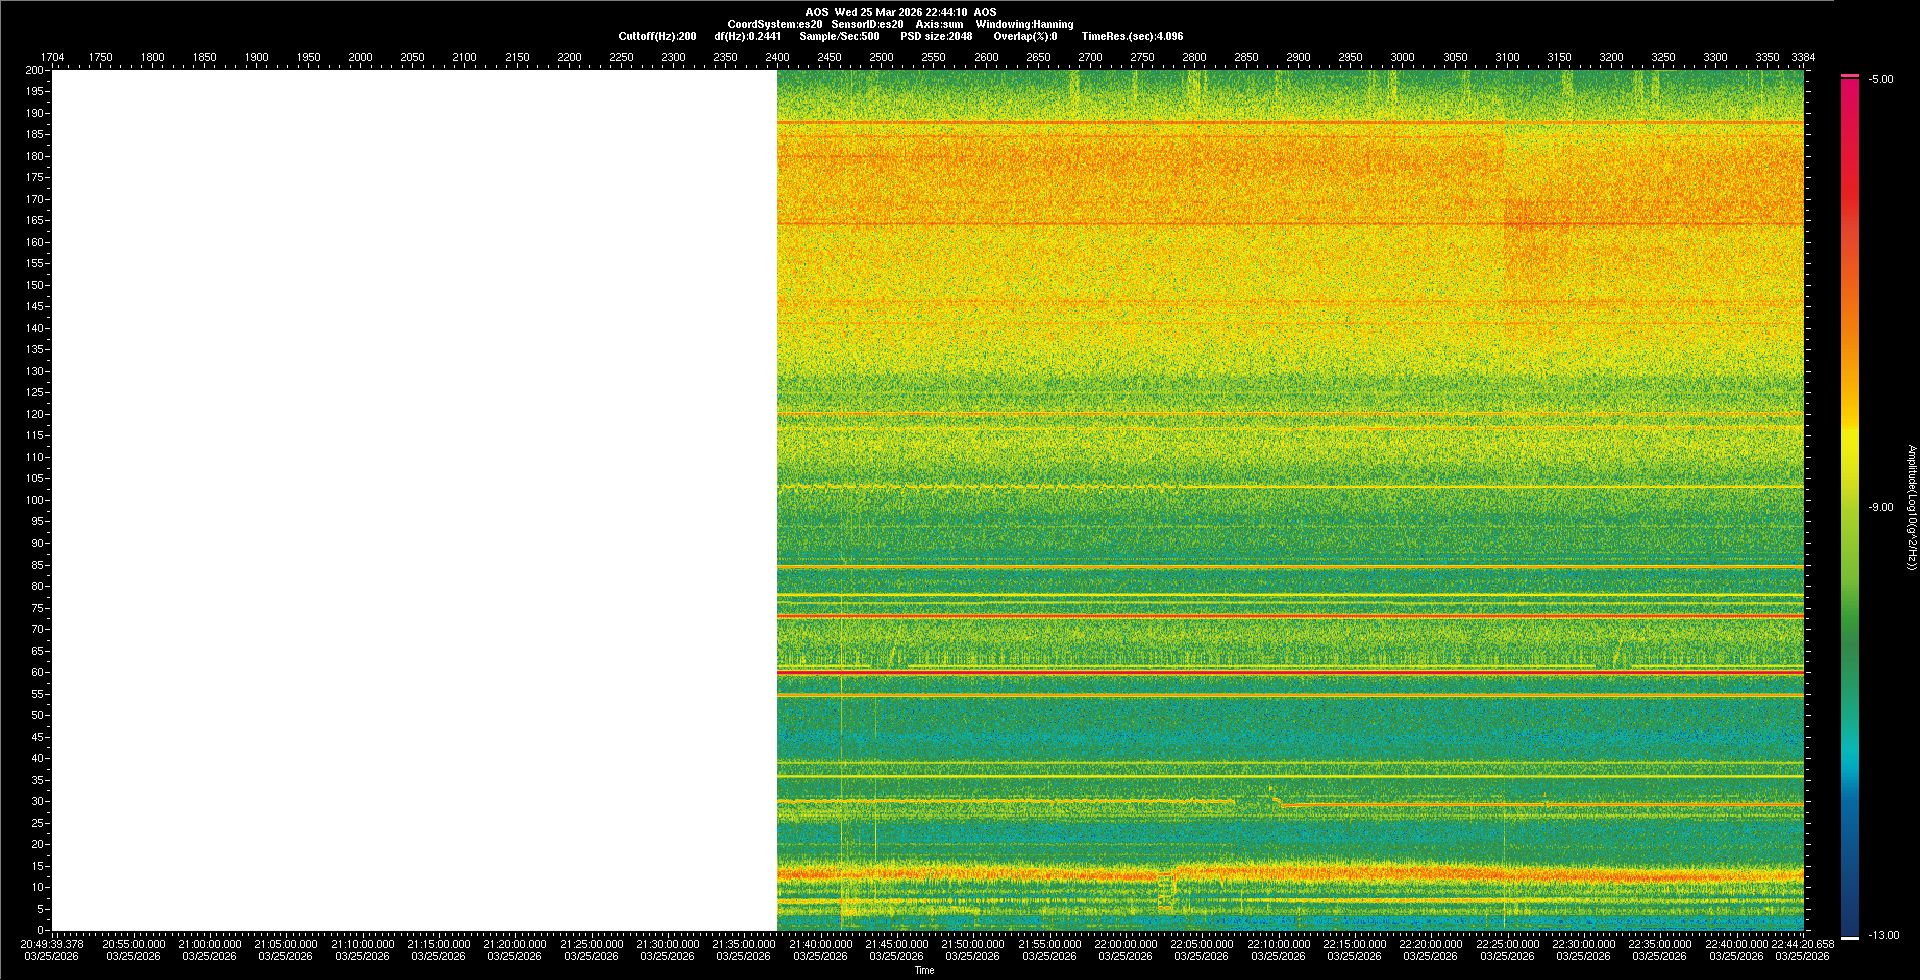Click the Sample/Sec:500 header label
The width and height of the screenshot is (1920, 980).
[839, 36]
